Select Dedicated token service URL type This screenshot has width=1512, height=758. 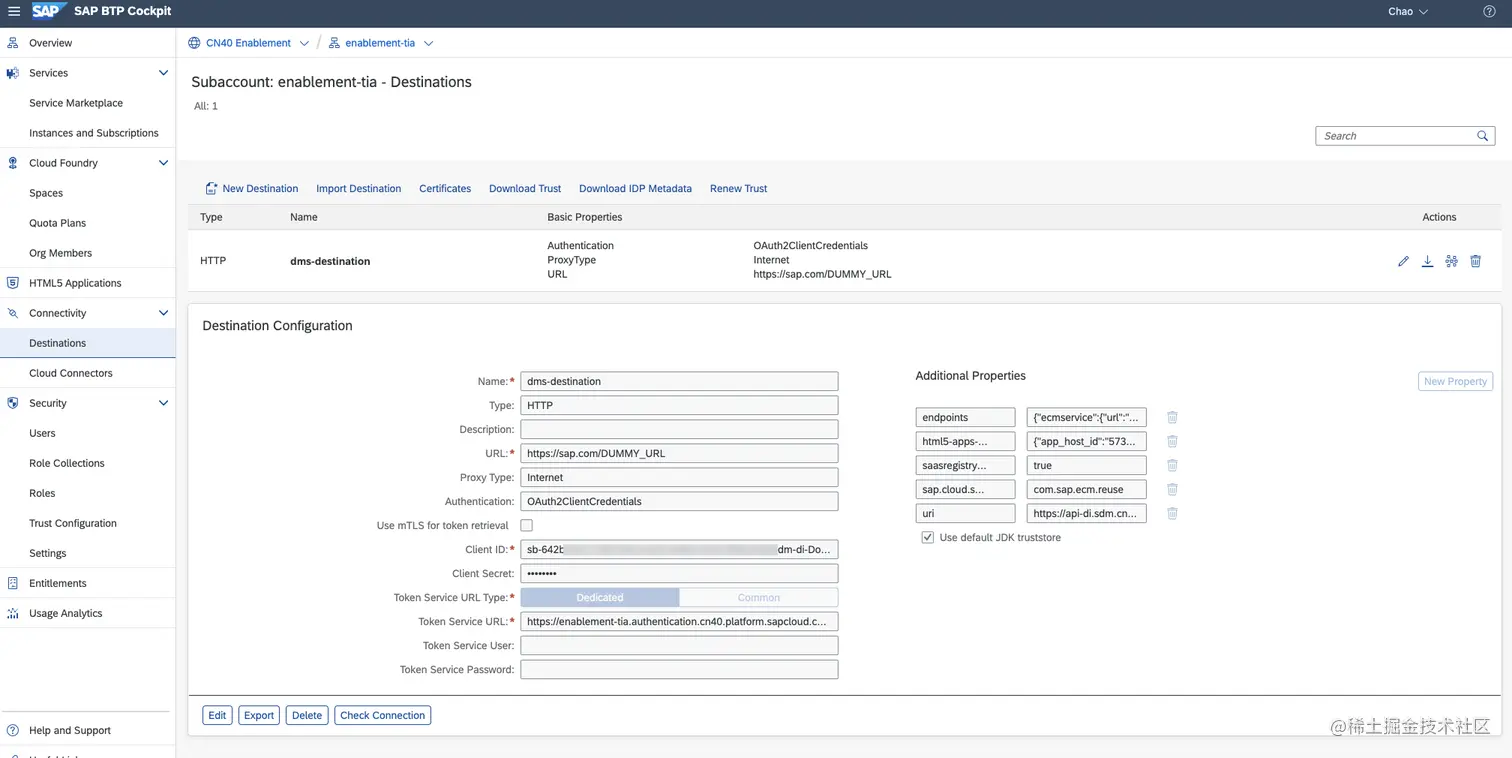600,597
